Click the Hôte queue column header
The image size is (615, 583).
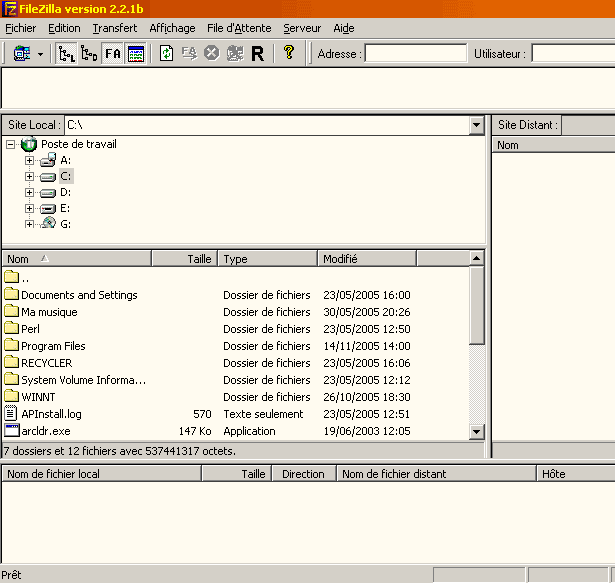click(x=575, y=474)
